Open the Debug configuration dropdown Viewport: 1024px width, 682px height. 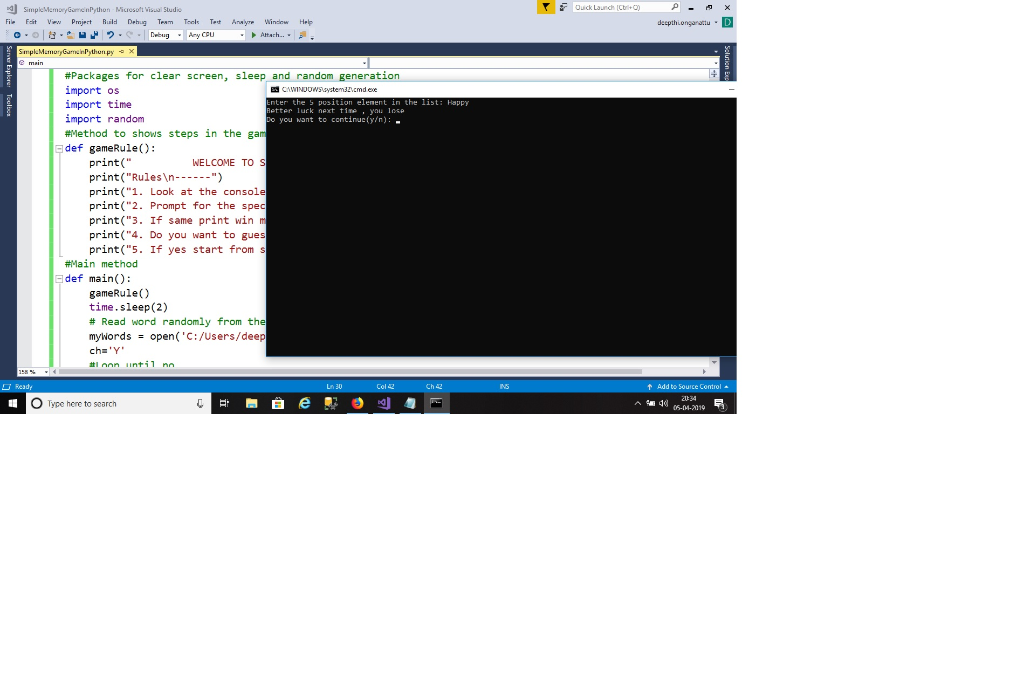(182, 34)
